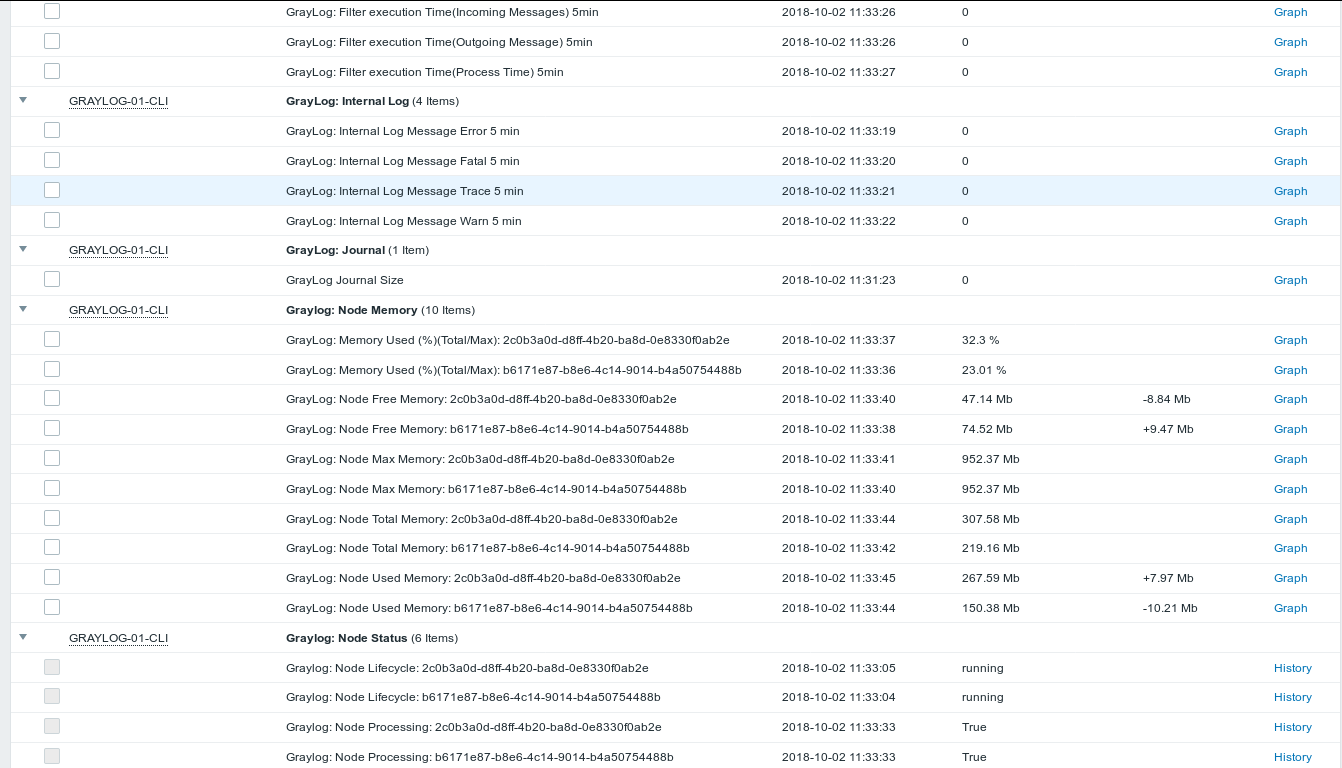Show Graph for Node Total Memory b6171e87
Image resolution: width=1342 pixels, height=768 pixels.
pos(1290,548)
